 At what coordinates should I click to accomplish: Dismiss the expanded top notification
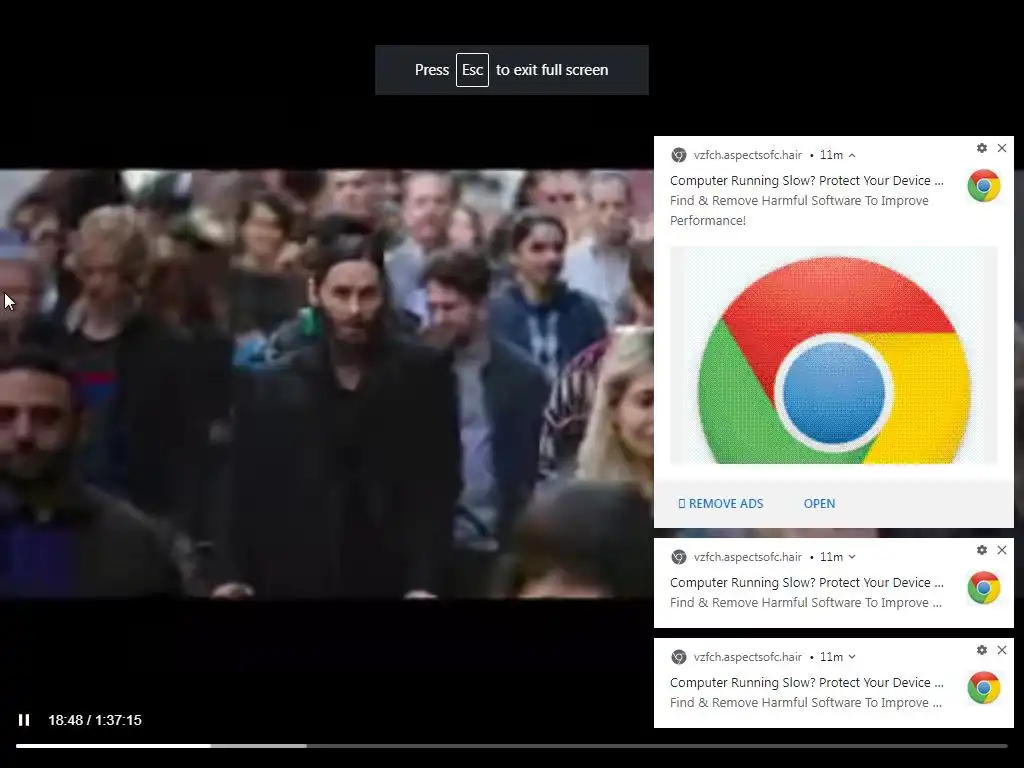click(1002, 148)
